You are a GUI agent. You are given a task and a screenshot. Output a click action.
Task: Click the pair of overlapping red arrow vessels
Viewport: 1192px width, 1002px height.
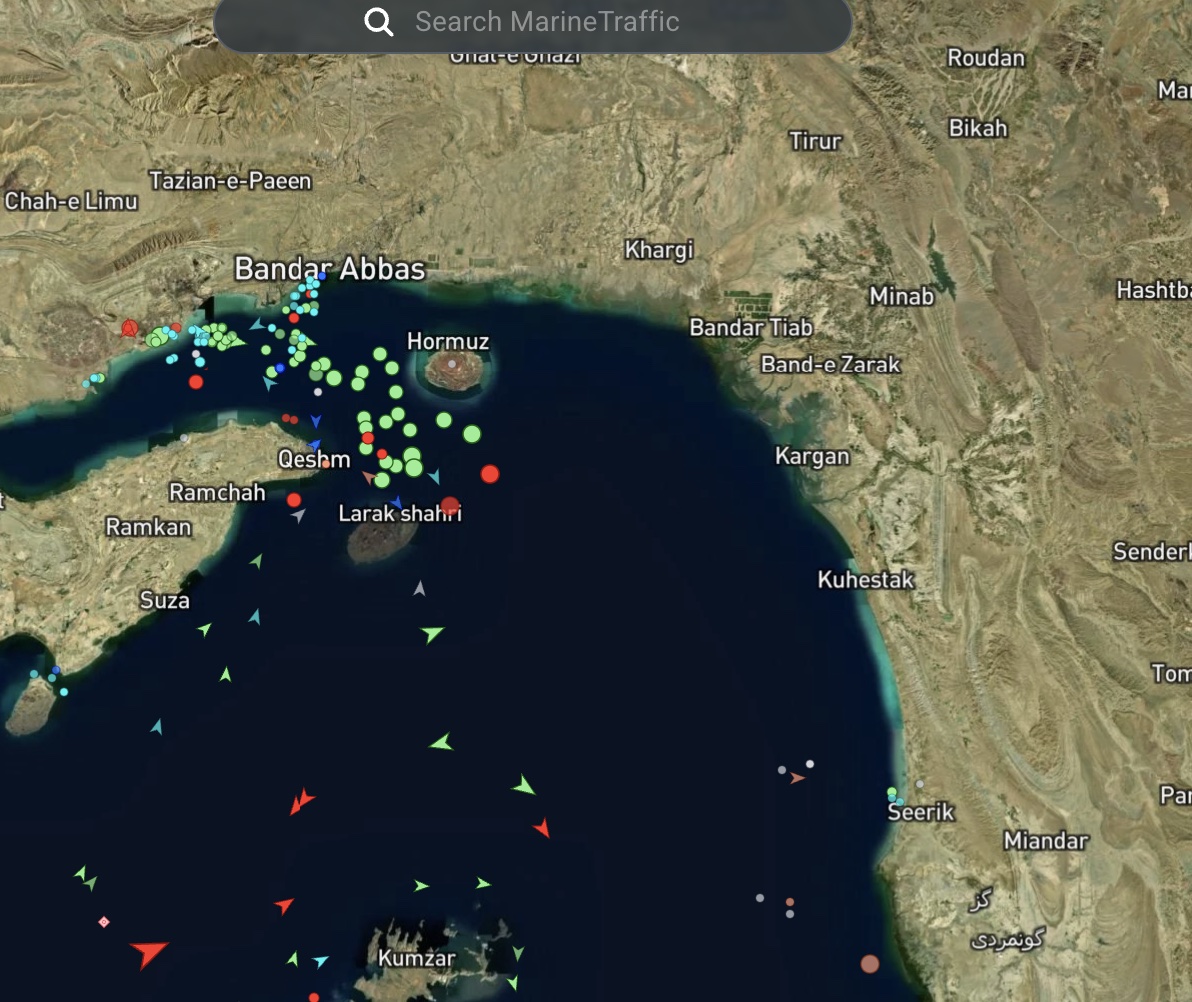click(301, 801)
